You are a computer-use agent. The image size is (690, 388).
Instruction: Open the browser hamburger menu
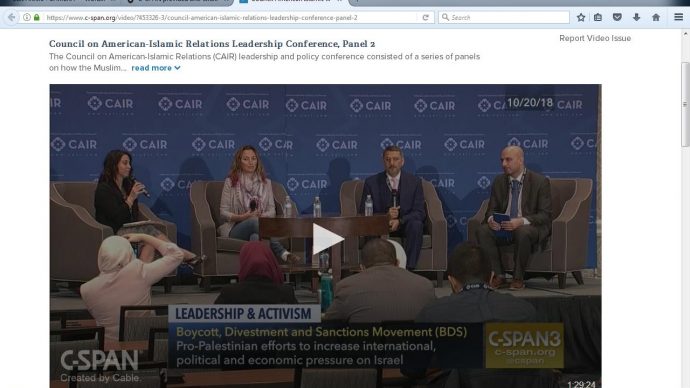pyautogui.click(x=679, y=17)
